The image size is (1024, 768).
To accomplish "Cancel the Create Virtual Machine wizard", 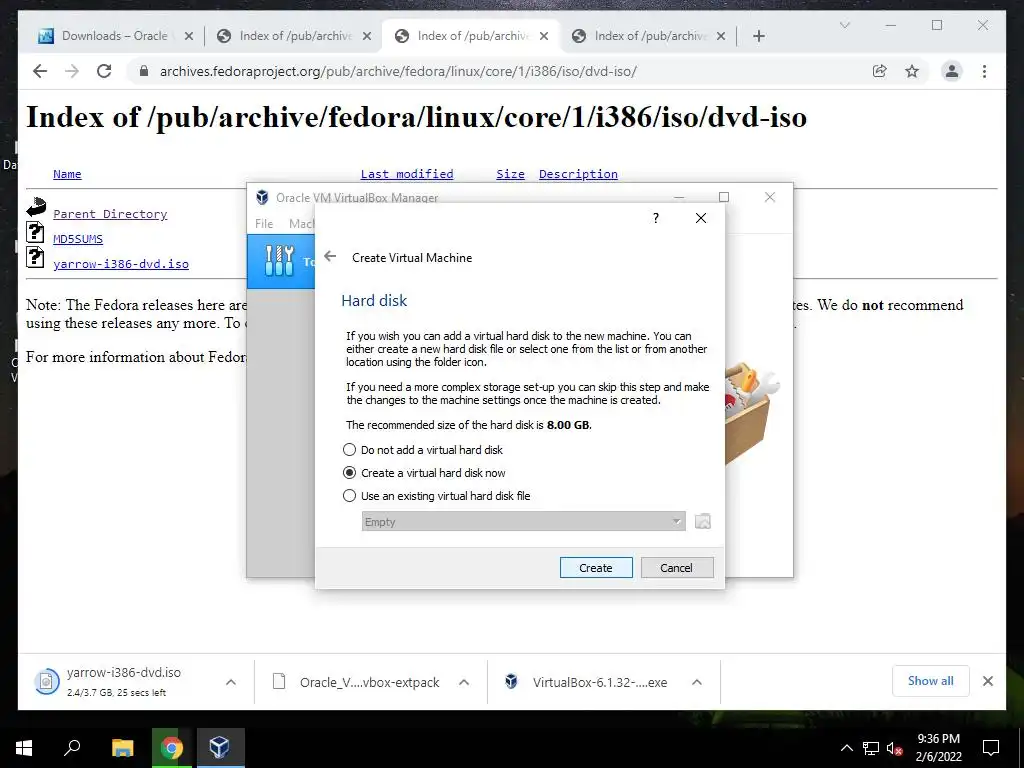I will pyautogui.click(x=677, y=568).
